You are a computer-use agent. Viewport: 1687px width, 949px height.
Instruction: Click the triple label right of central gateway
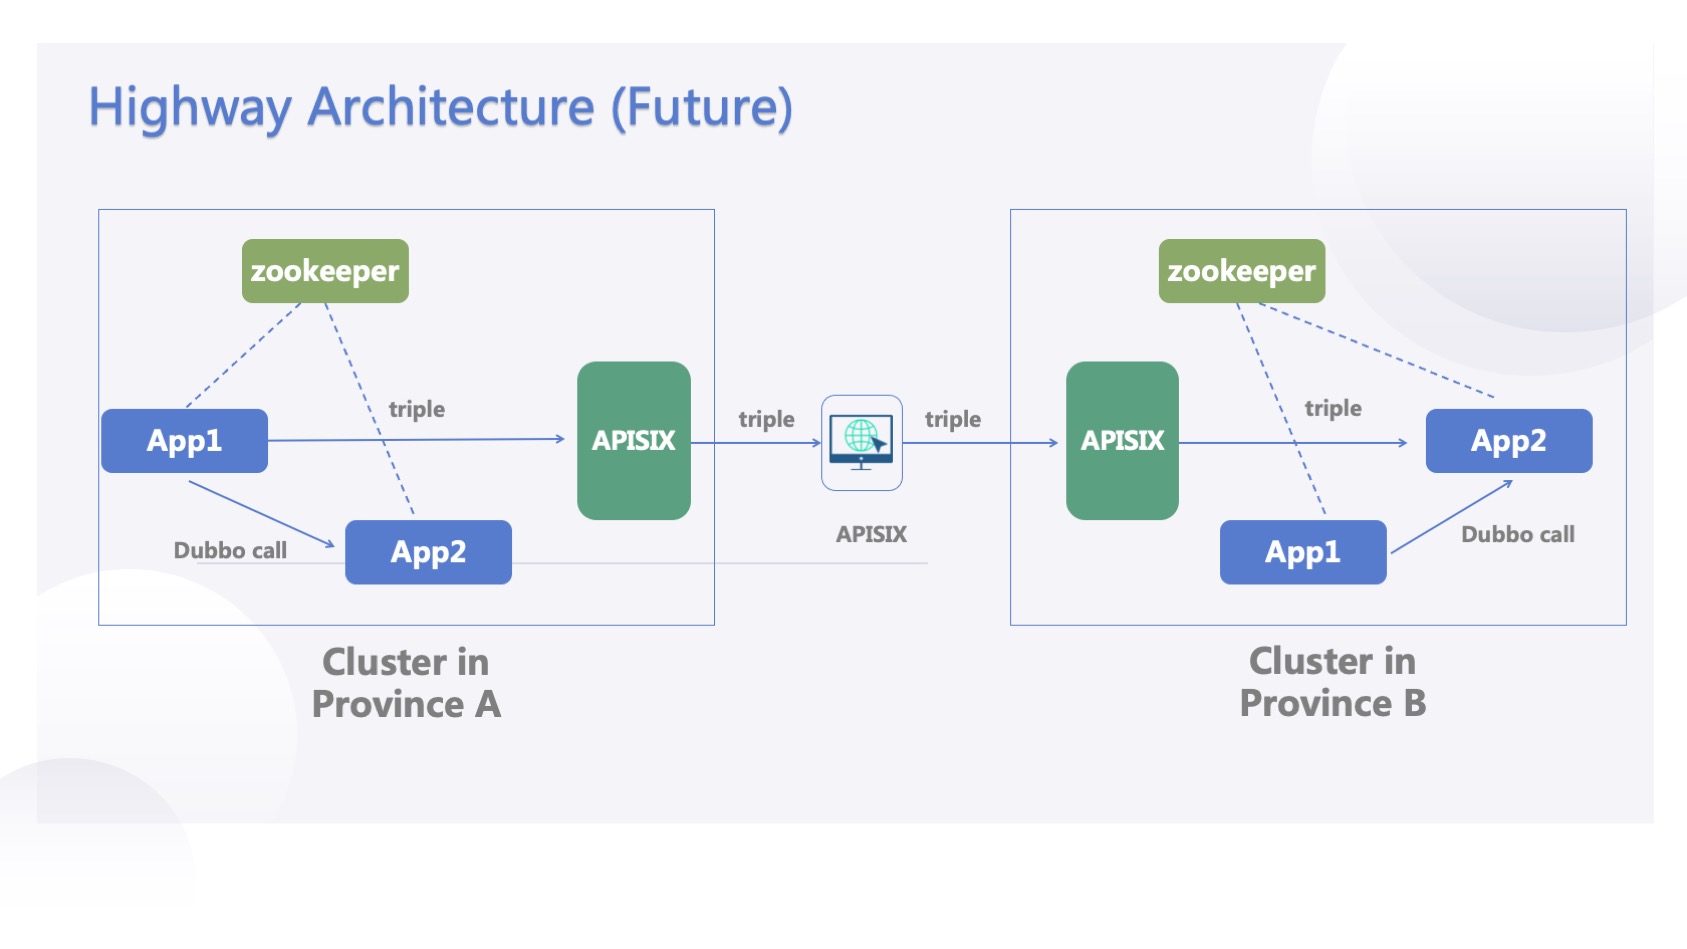pos(953,420)
